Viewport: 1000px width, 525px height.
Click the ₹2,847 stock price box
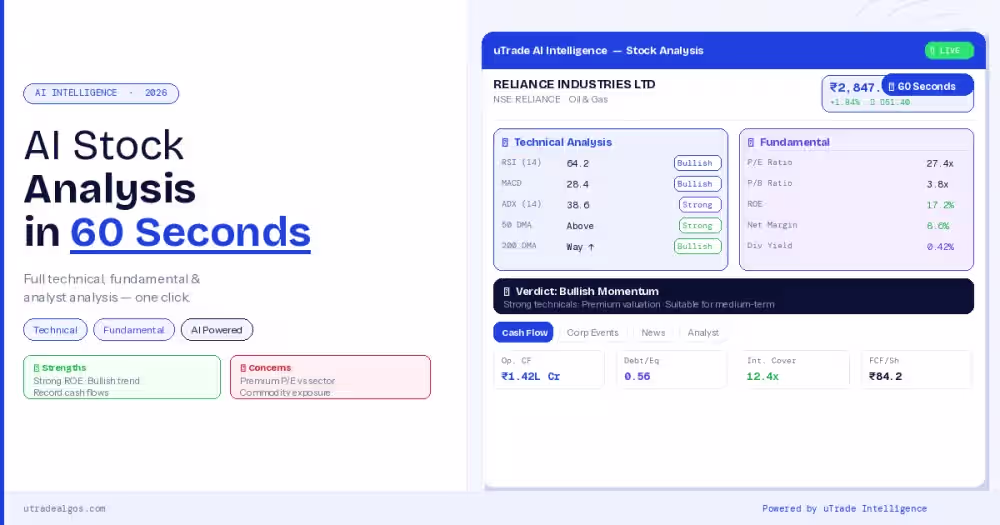(x=897, y=94)
